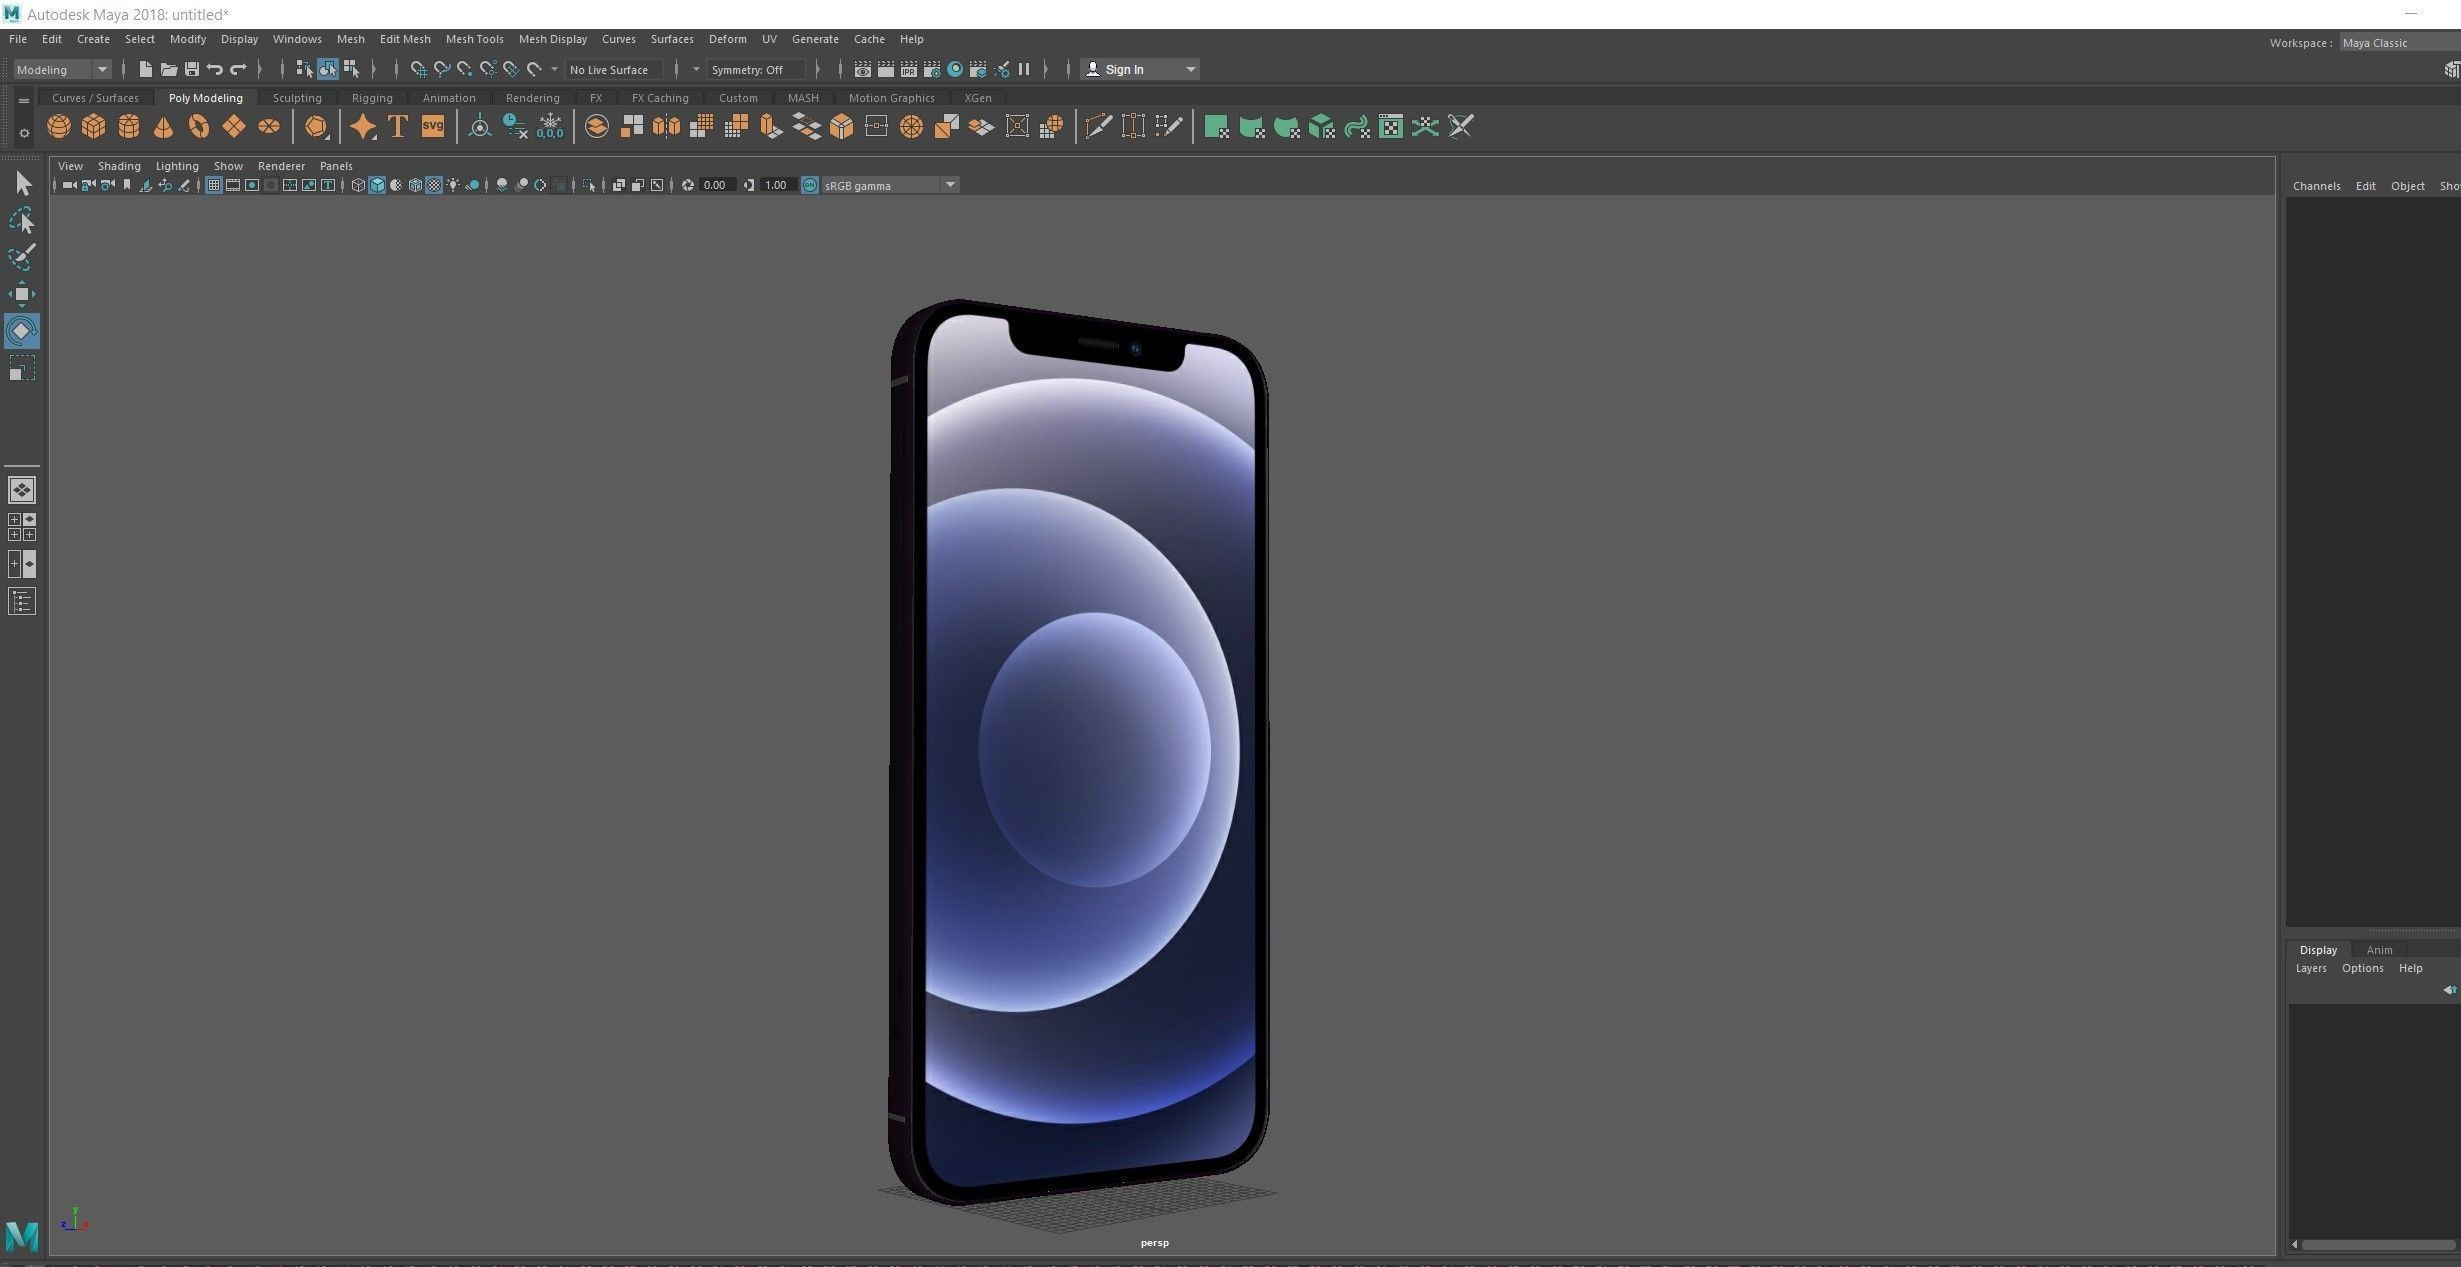The image size is (2461, 1267).
Task: Create a polygon torus from the shelf
Action: 199,127
